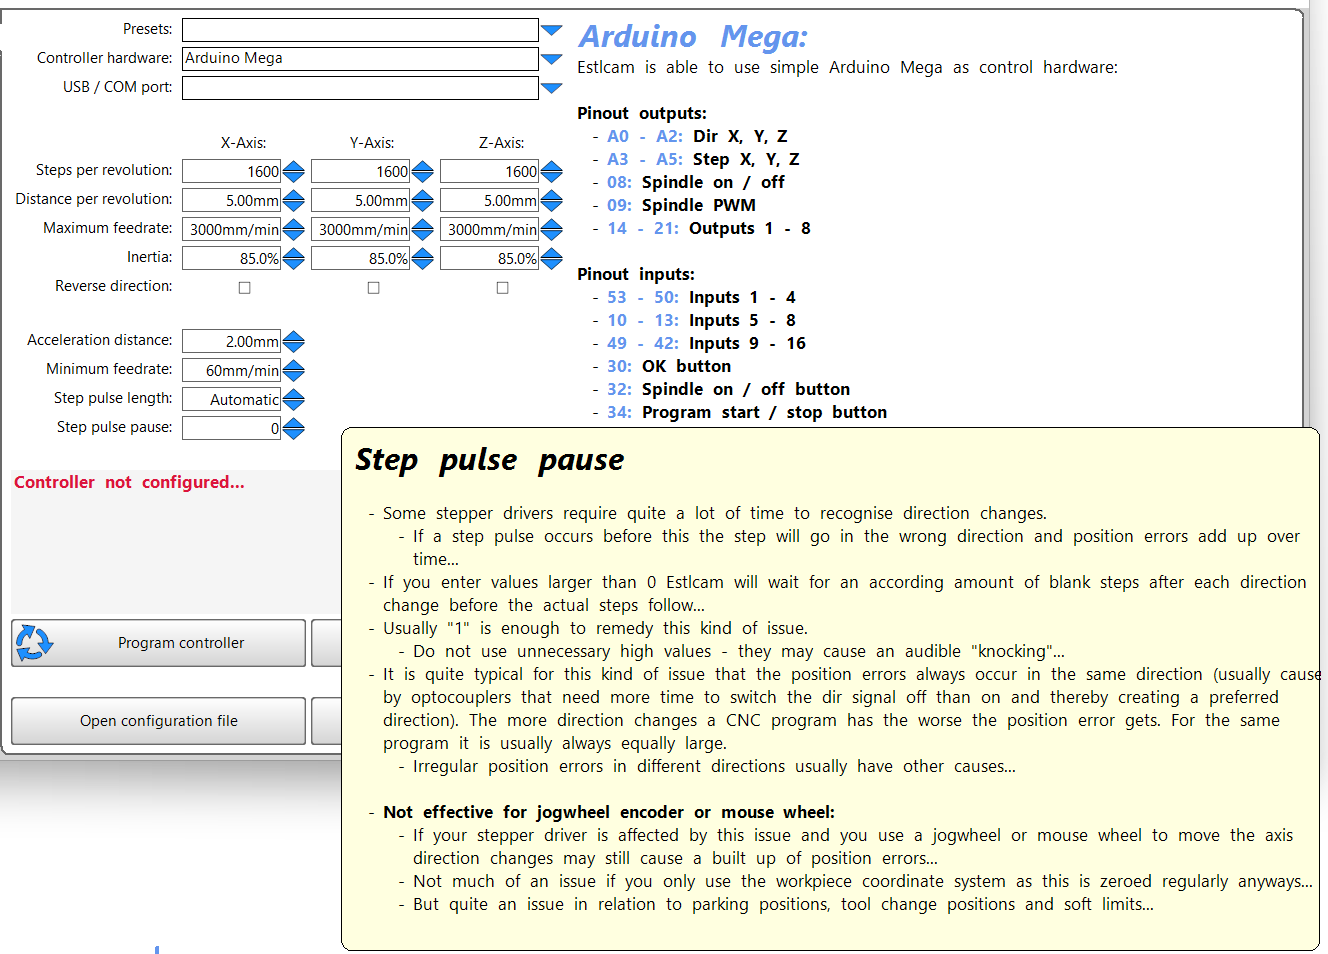The height and width of the screenshot is (954, 1328).
Task: Adjust X-Axis distance per revolution stepper
Action: click(293, 201)
